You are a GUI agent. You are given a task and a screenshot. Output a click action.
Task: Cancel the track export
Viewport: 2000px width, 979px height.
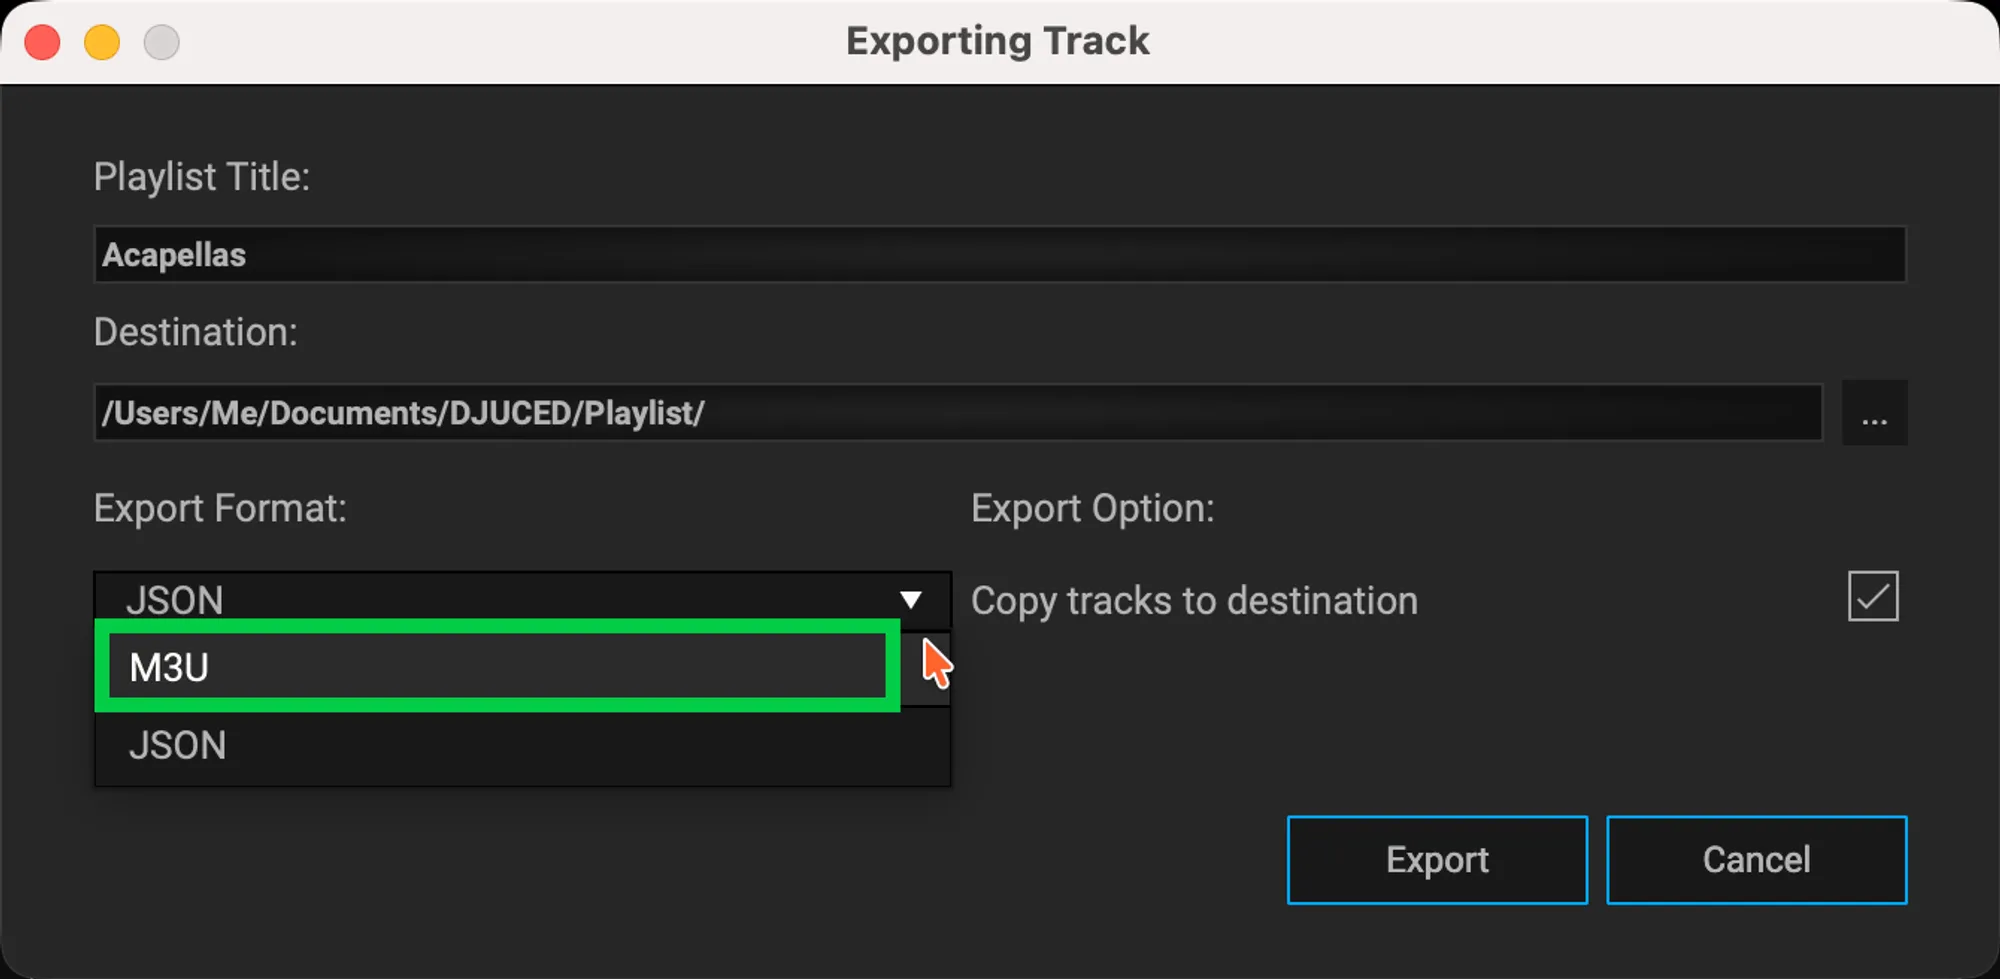click(x=1756, y=860)
